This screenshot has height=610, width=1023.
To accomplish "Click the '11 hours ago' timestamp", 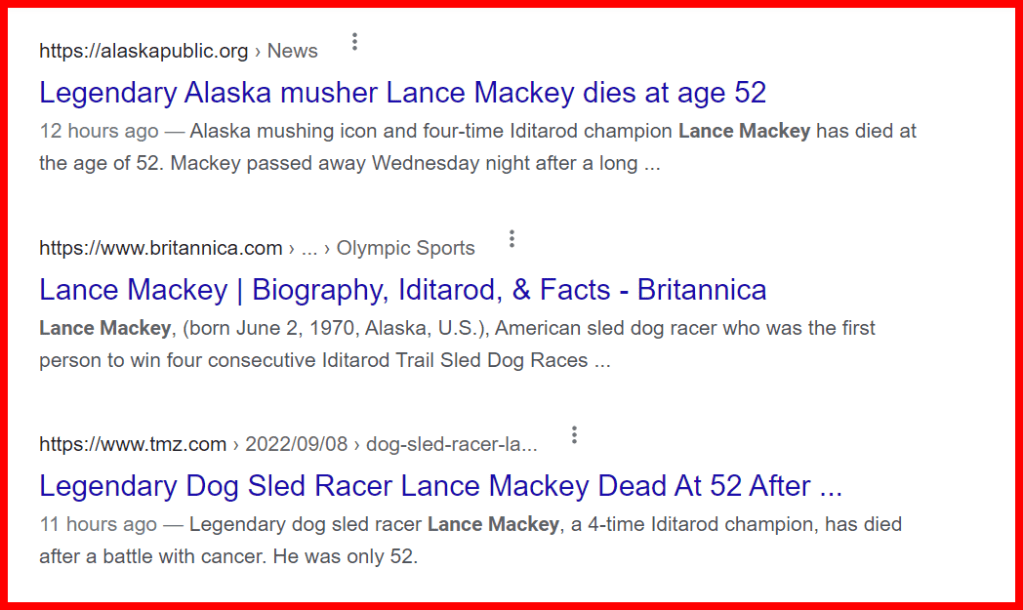I will 98,524.
